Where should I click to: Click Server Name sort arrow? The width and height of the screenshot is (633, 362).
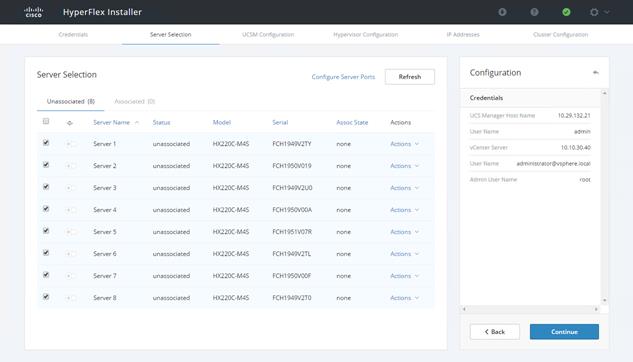pos(137,122)
